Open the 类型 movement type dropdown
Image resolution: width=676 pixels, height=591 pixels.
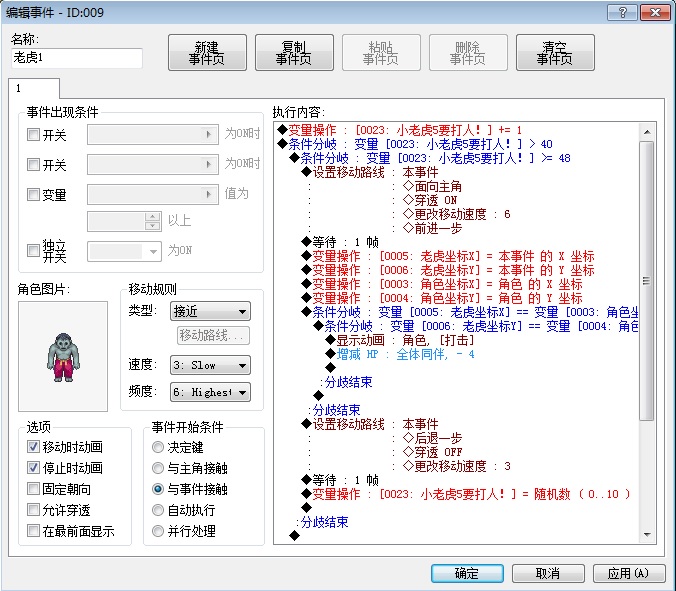pos(210,311)
